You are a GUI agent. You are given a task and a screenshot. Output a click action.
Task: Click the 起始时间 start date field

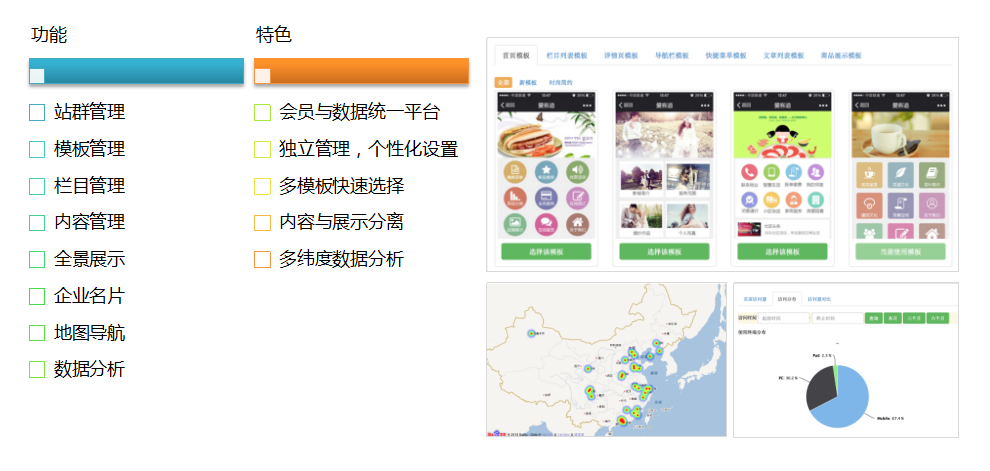(783, 318)
